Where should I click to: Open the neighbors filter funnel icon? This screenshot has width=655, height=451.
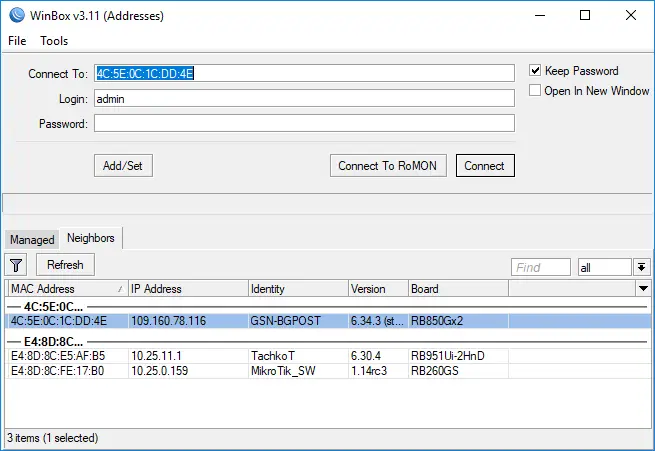pos(16,265)
